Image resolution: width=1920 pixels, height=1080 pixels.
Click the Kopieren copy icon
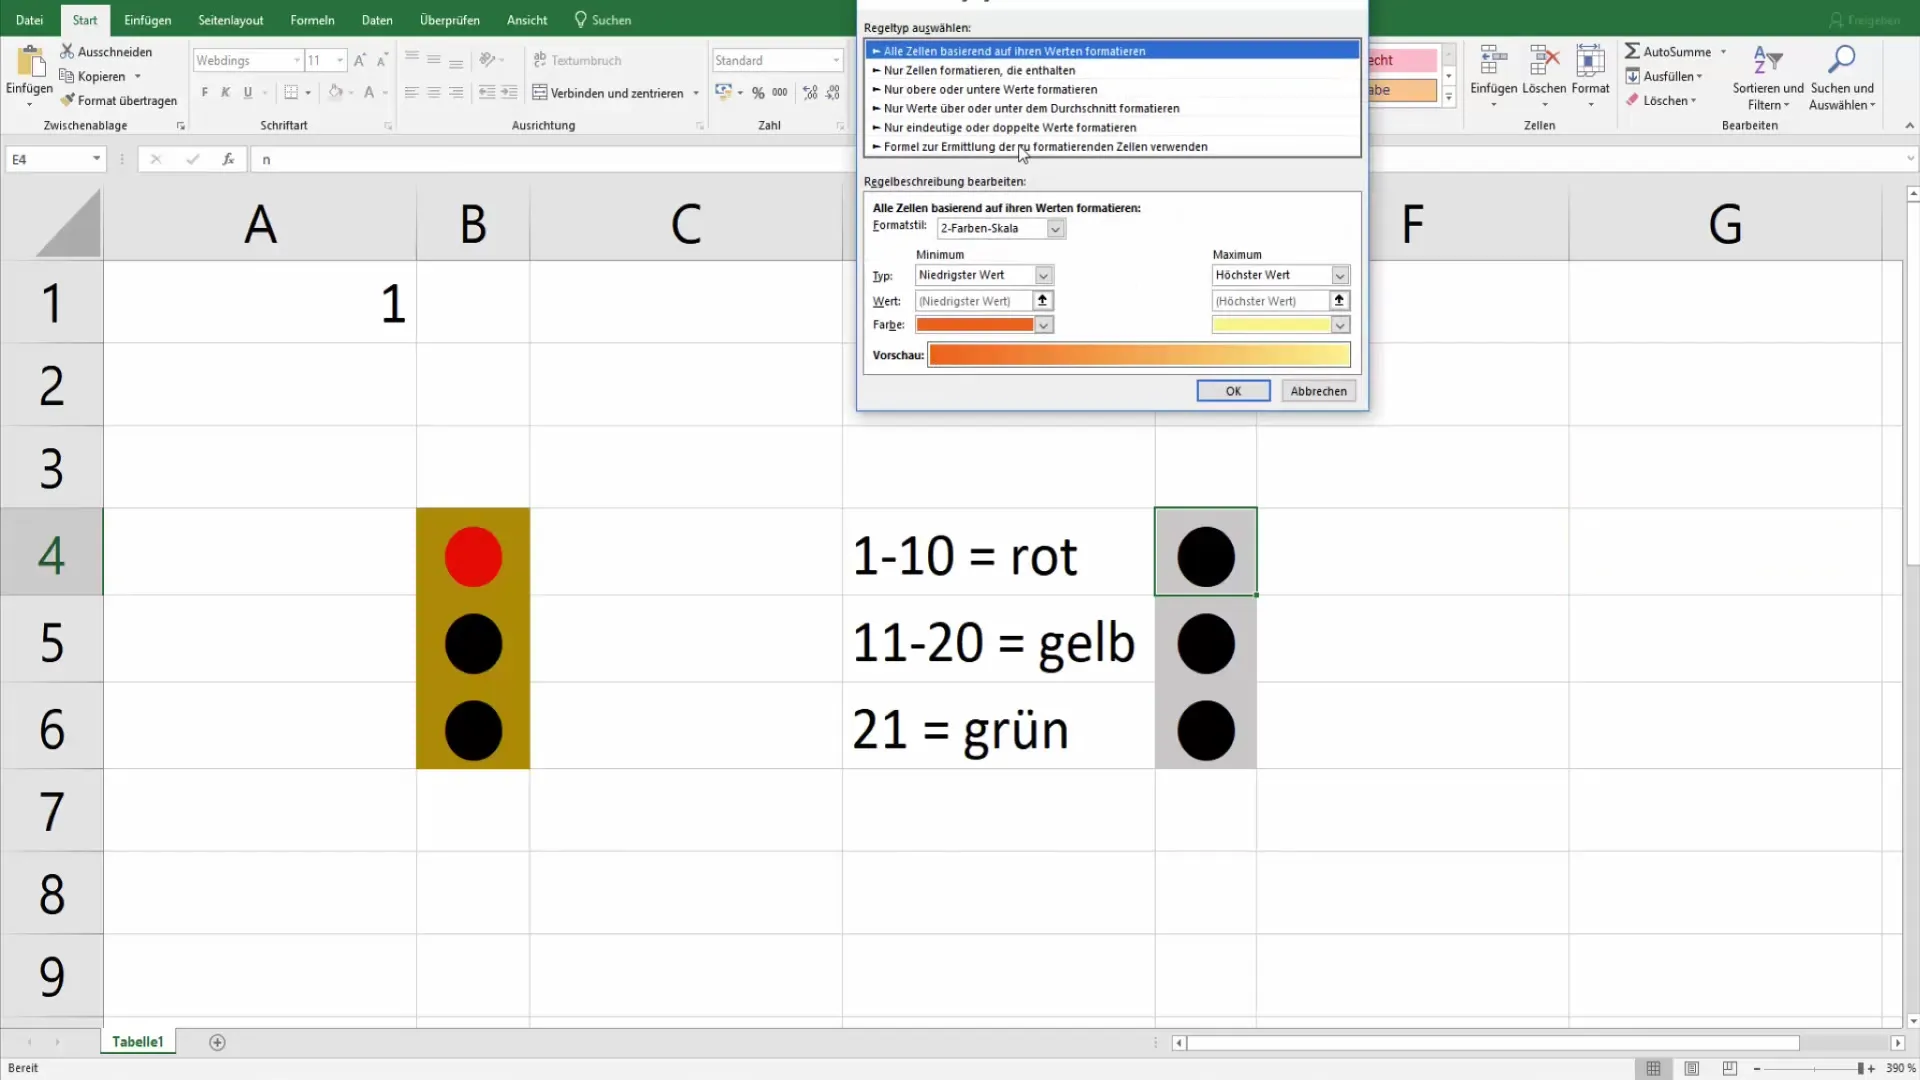67,76
